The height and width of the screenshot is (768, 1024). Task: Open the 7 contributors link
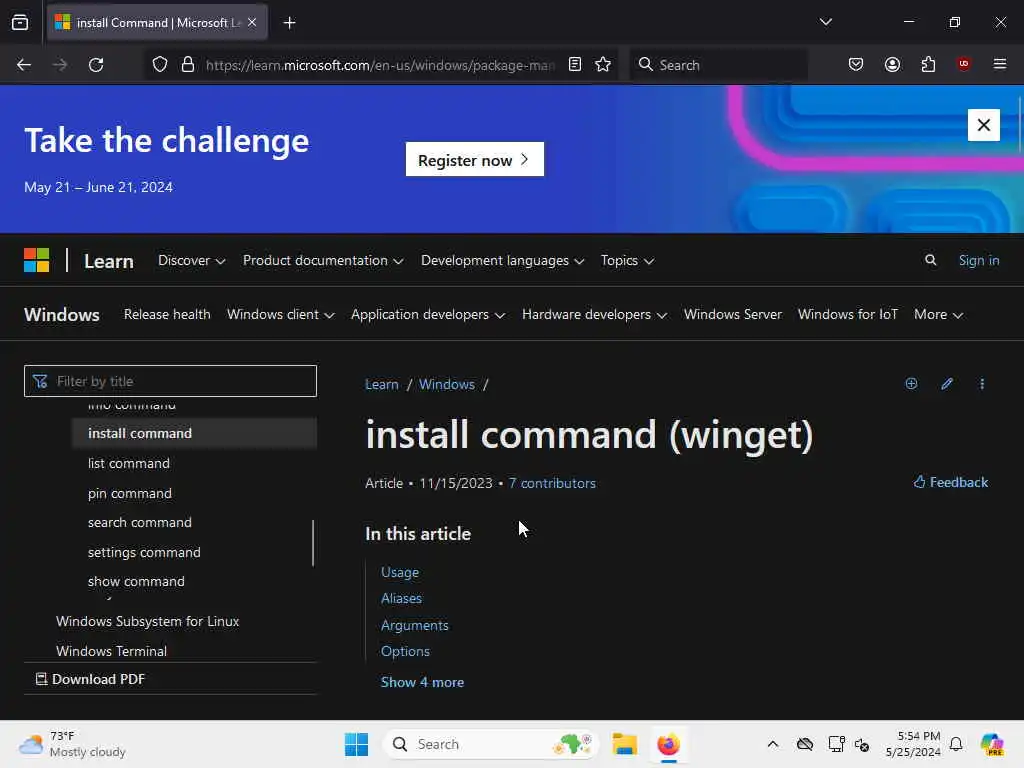552,483
